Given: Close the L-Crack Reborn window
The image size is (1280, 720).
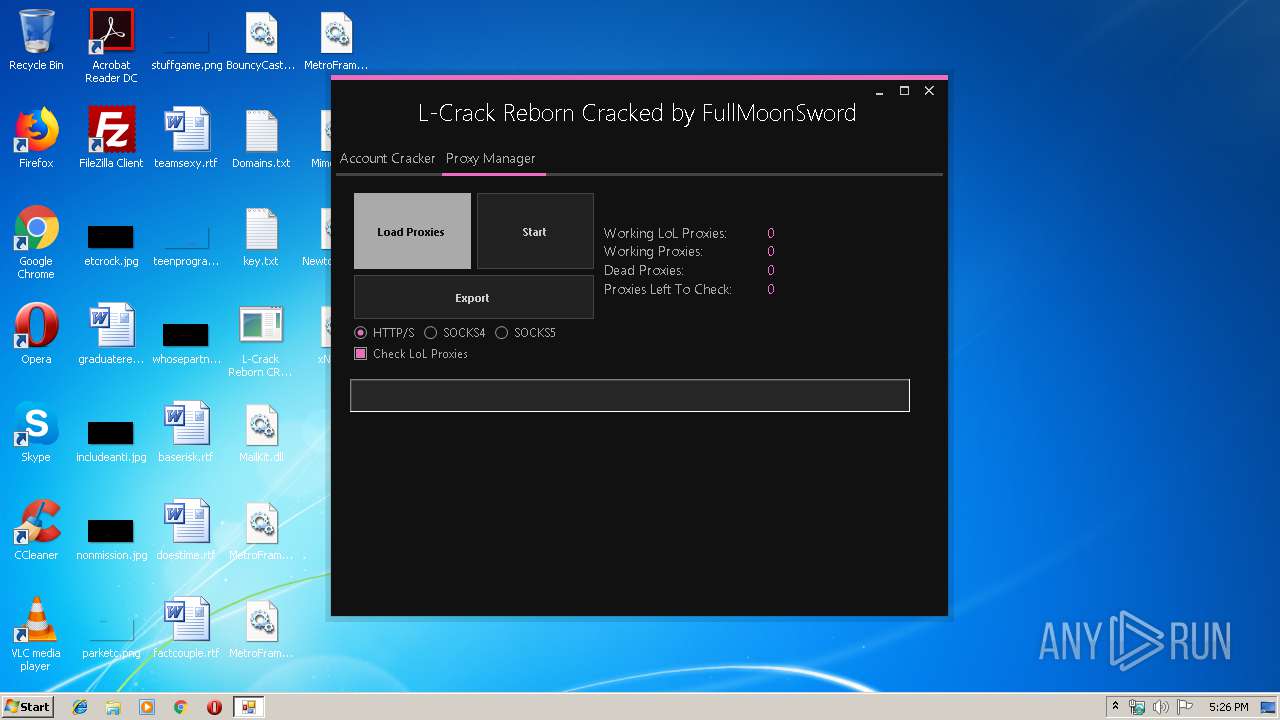Looking at the screenshot, I should [929, 91].
